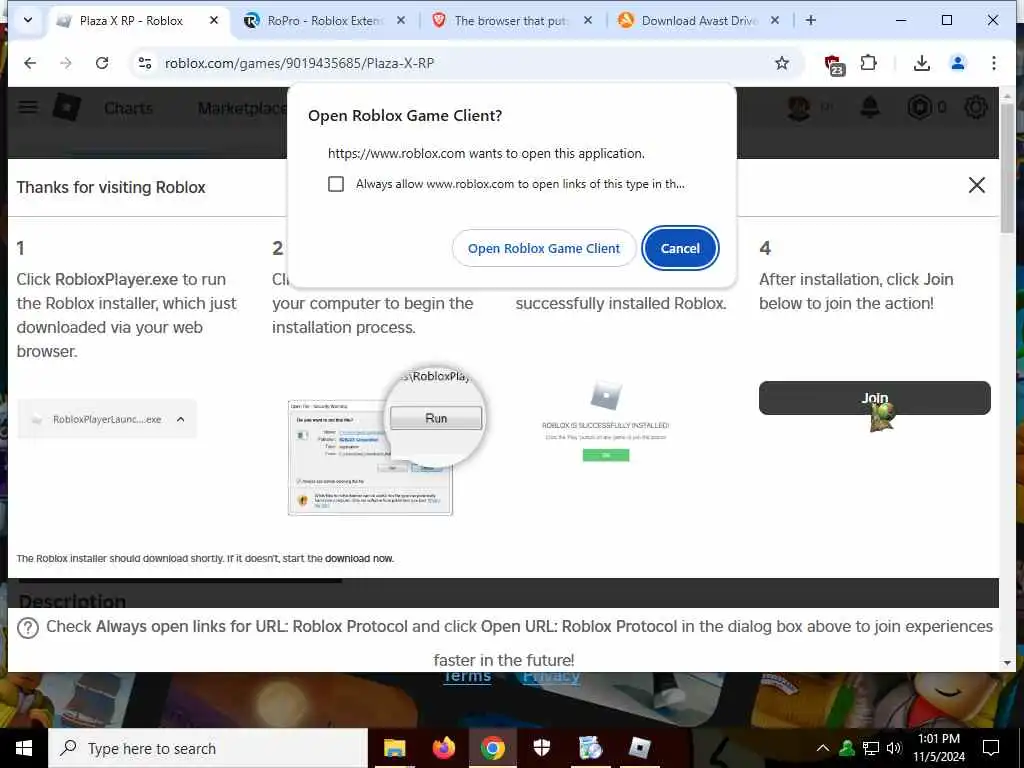Open the Roblox avatar profile icon

coord(798,108)
